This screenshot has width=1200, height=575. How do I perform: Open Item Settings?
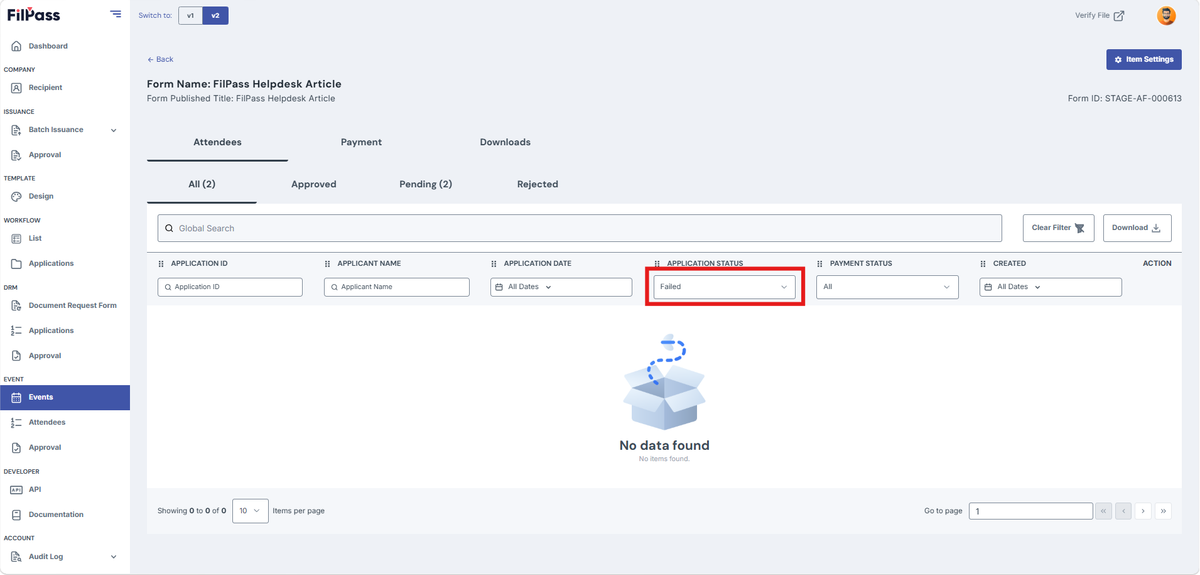tap(1144, 60)
